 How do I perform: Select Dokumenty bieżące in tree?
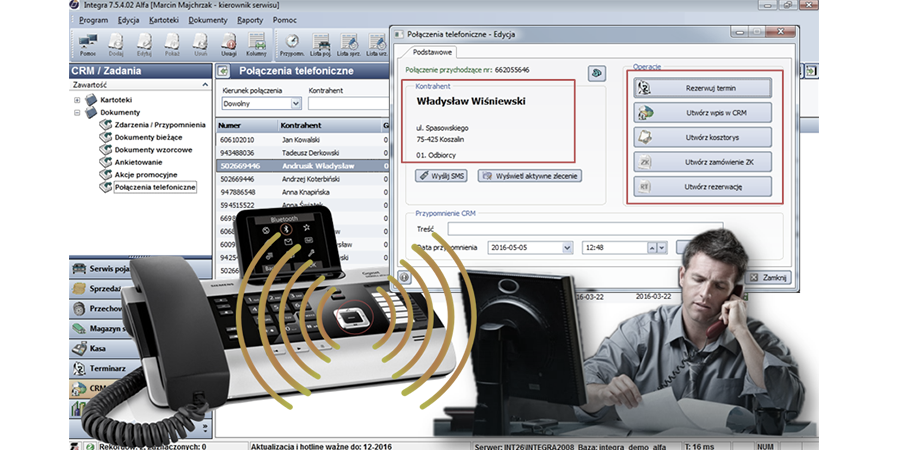149,137
